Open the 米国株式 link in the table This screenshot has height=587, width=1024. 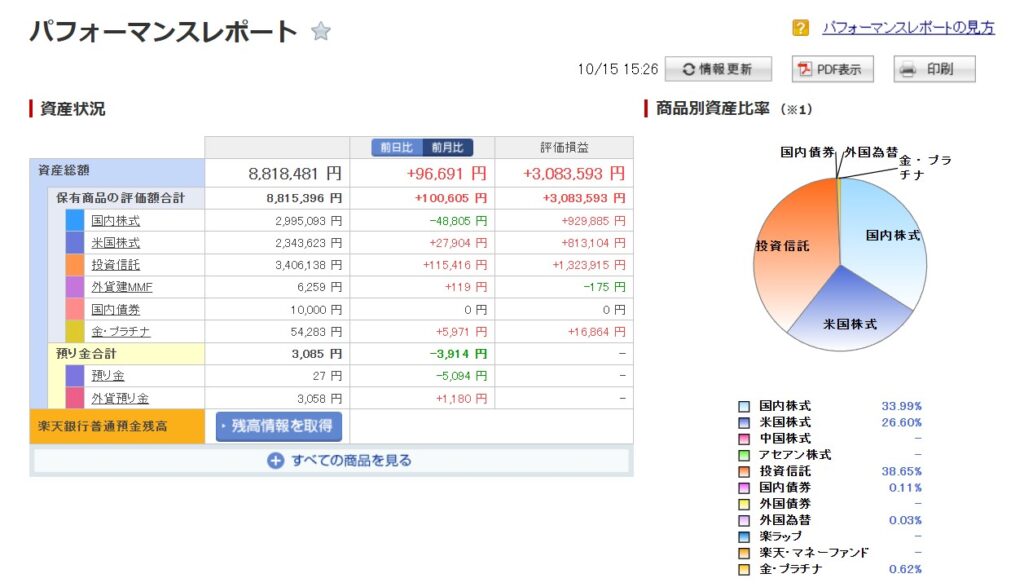[115, 242]
